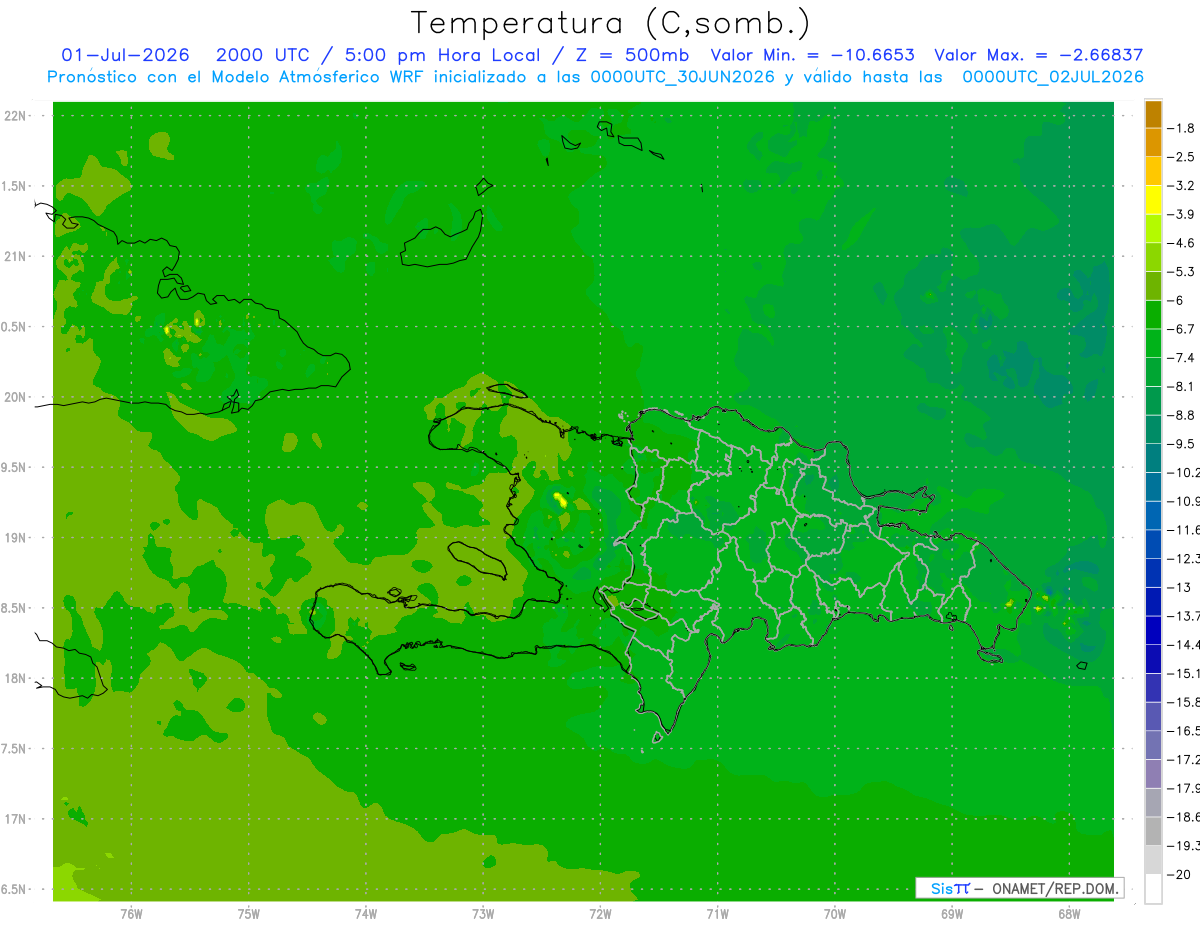Click the "18N" latitude label
Screen dimensions: 1200x927
[15, 678]
